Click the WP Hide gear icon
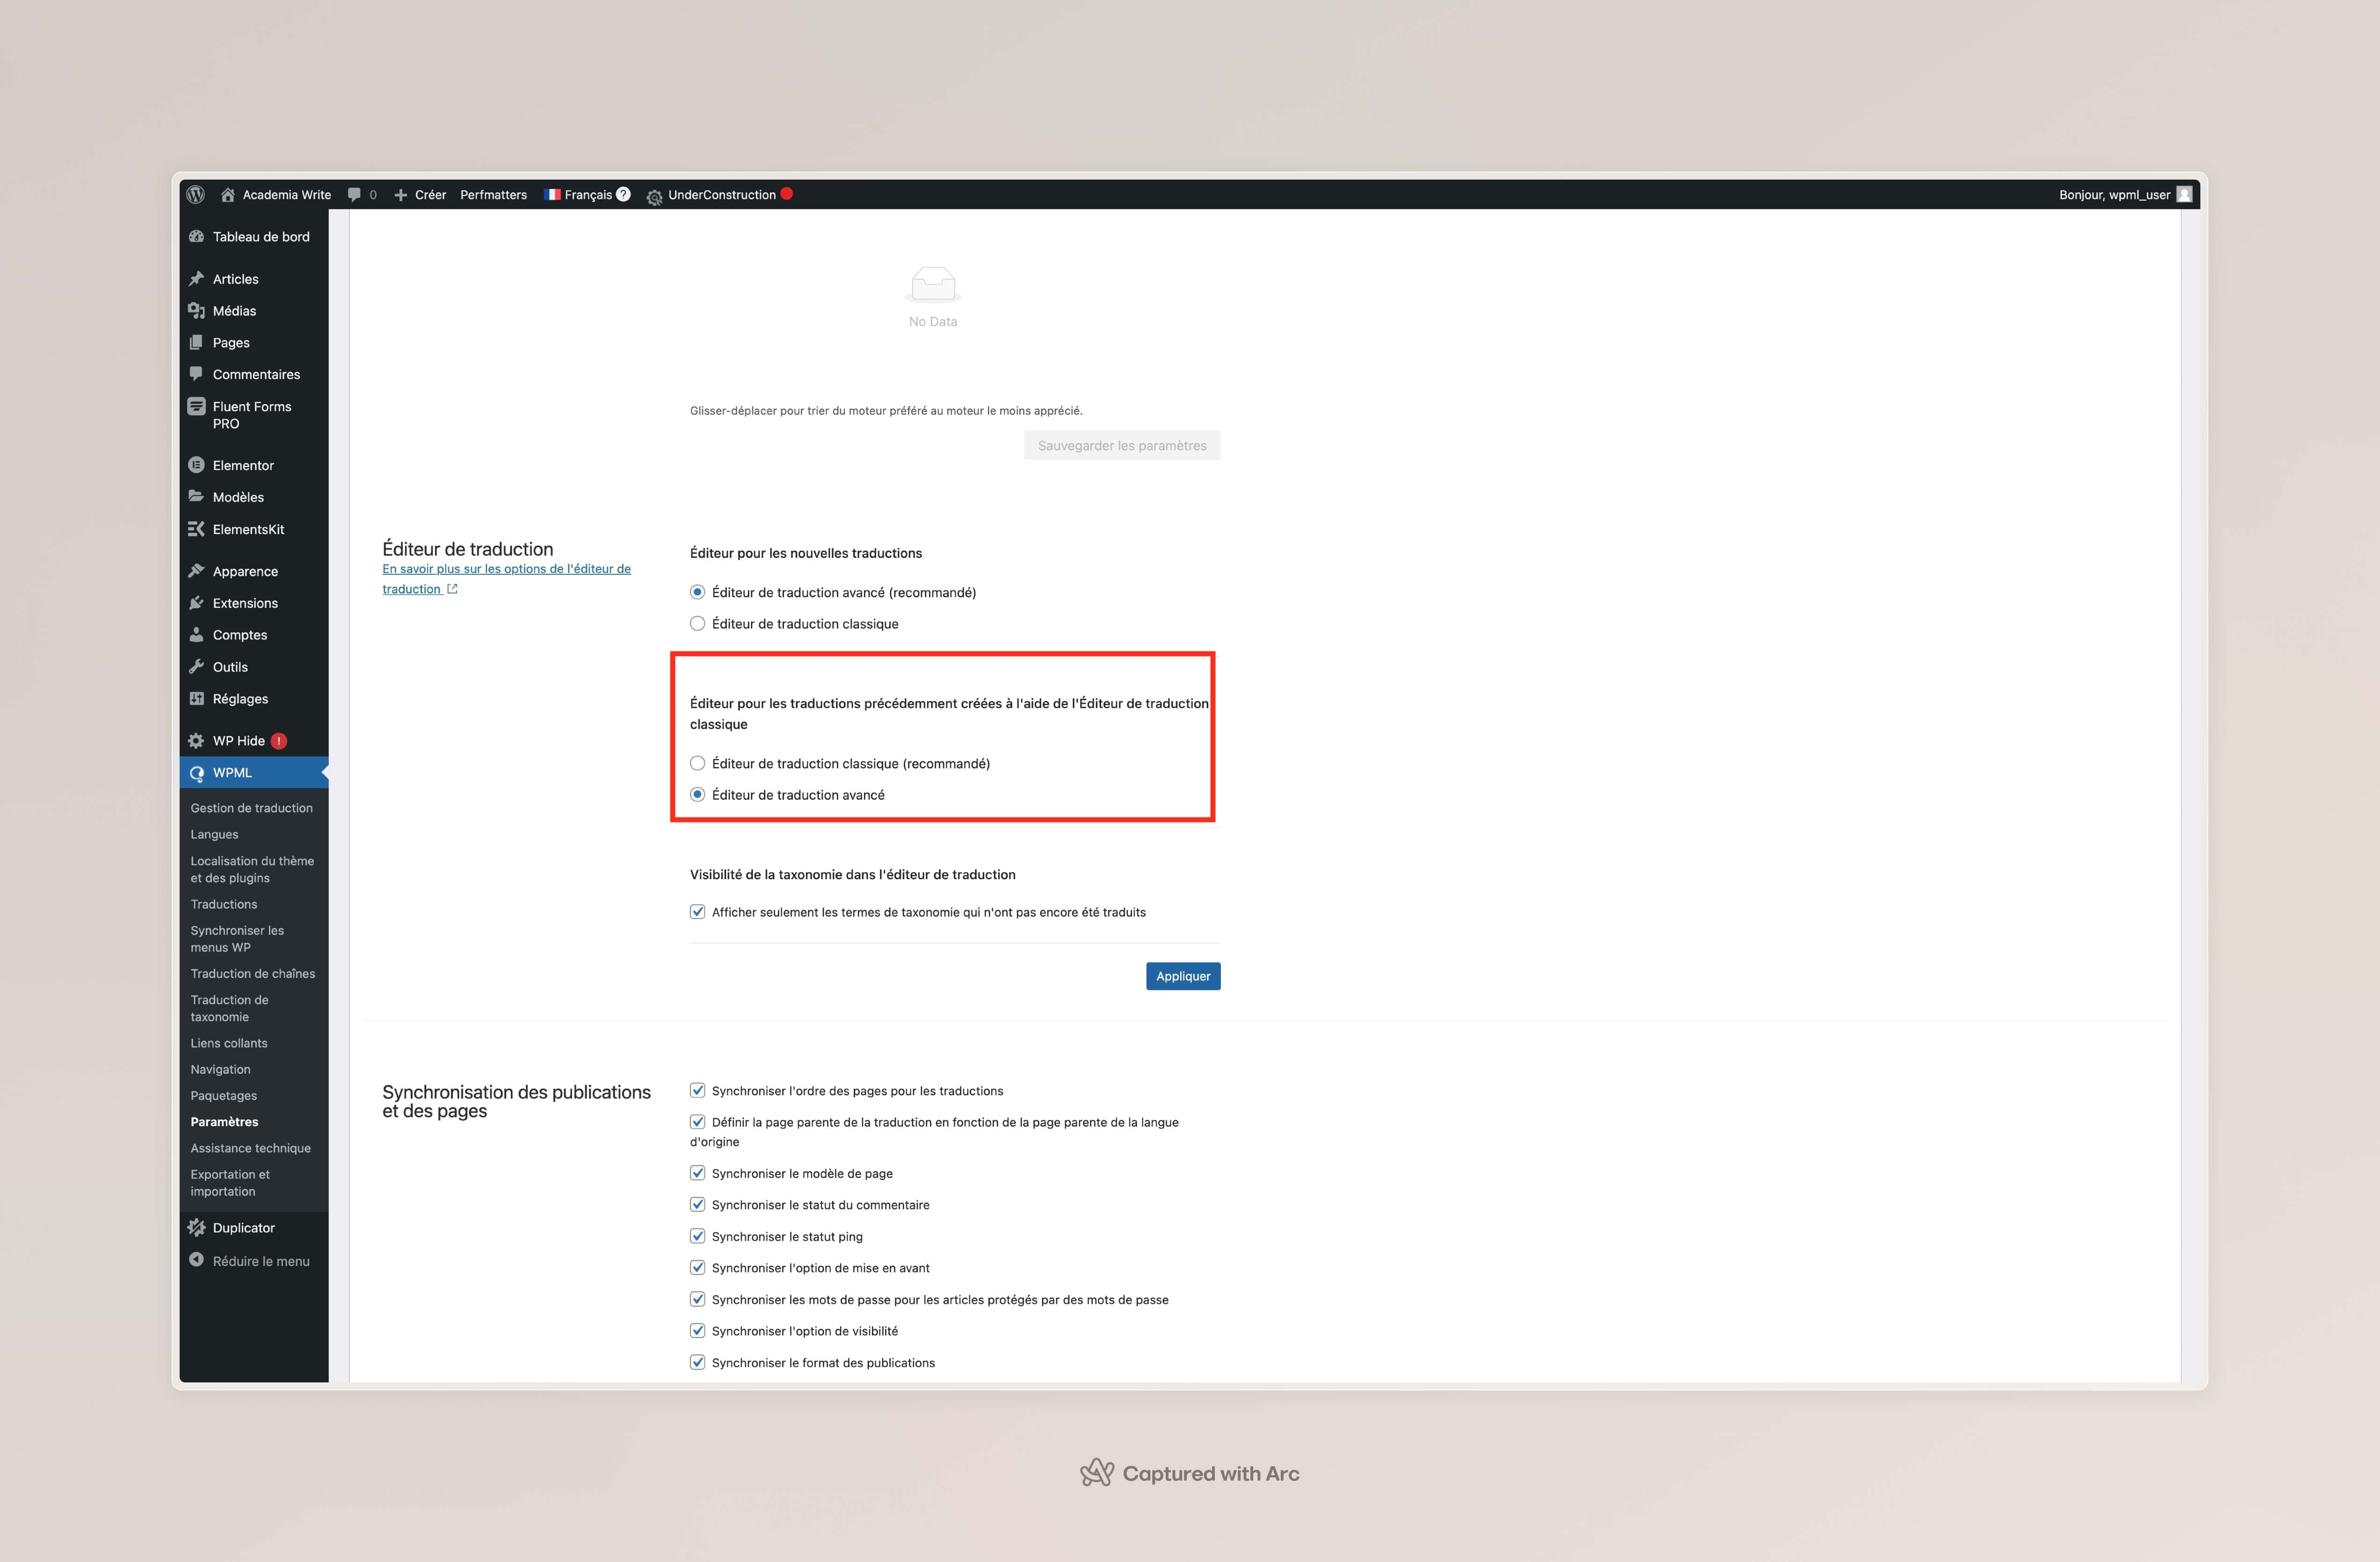Image resolution: width=2380 pixels, height=1562 pixels. 197,740
